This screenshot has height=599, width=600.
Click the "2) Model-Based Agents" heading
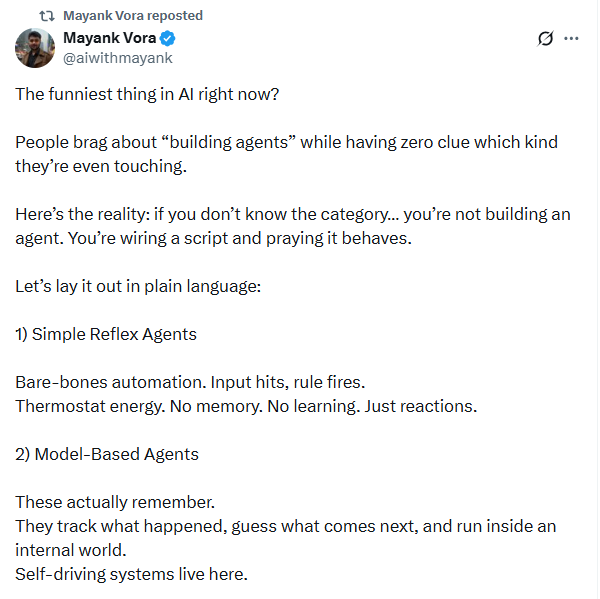coord(107,454)
